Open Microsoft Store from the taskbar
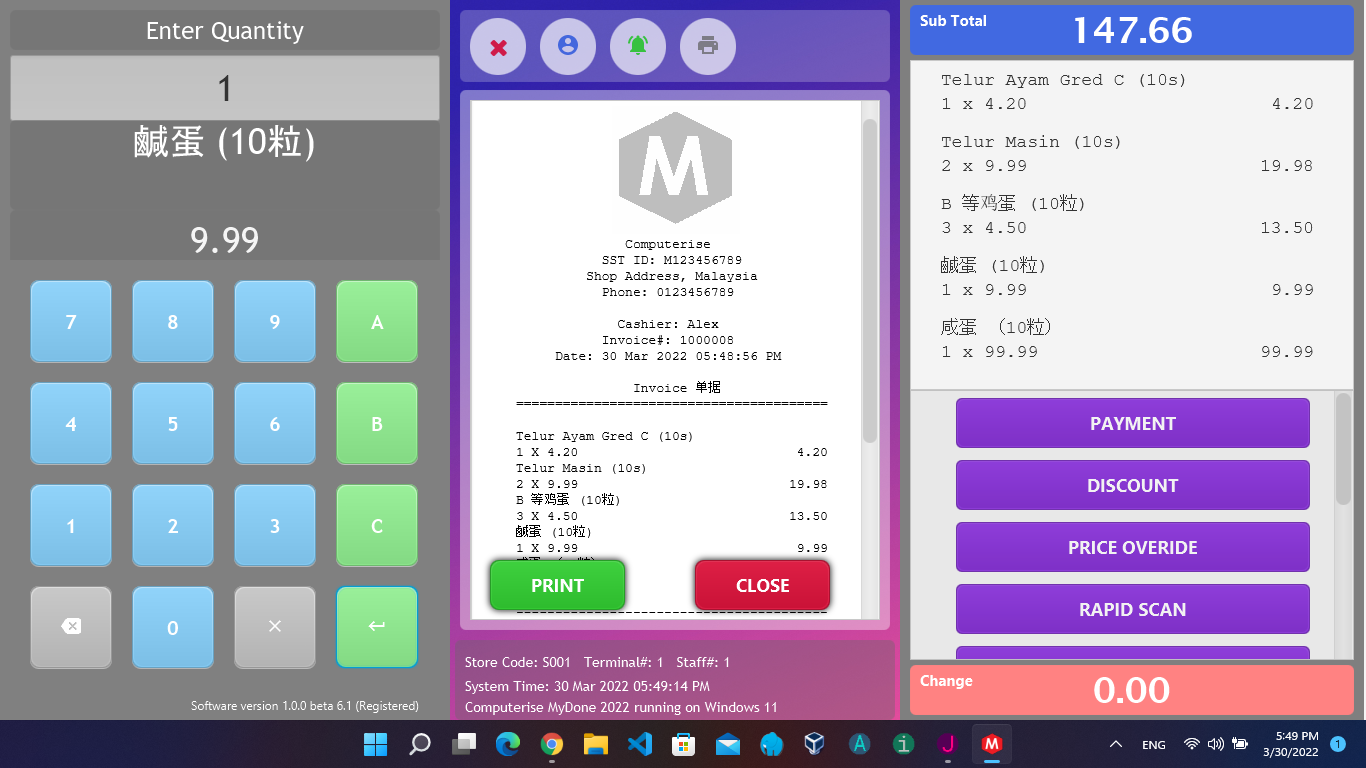This screenshot has height=768, width=1366. point(684,744)
